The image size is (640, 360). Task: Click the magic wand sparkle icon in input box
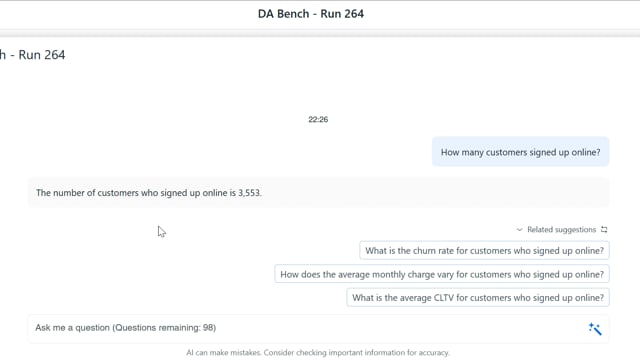click(x=595, y=329)
